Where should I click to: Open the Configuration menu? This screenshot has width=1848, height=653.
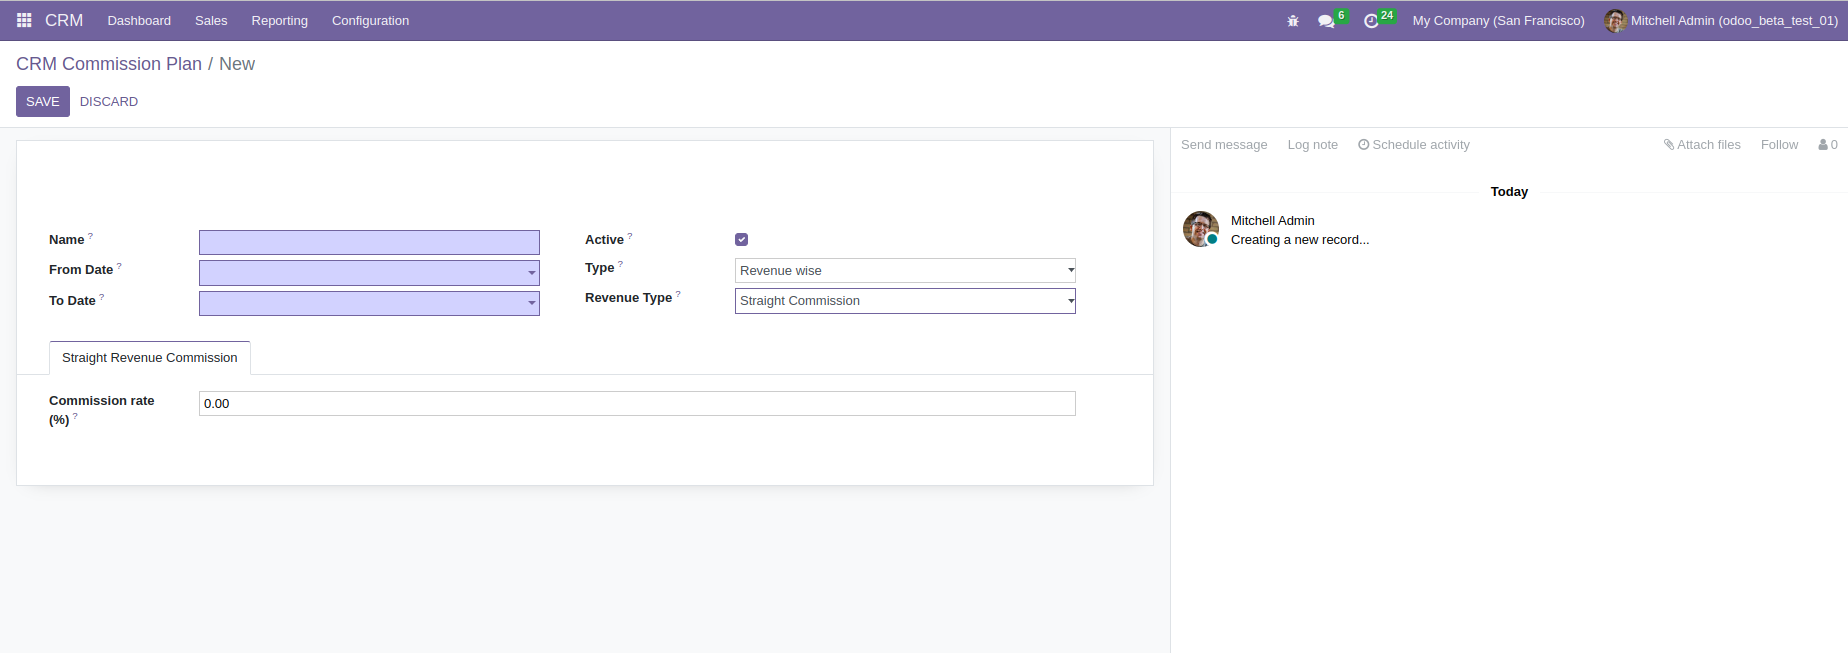[370, 21]
